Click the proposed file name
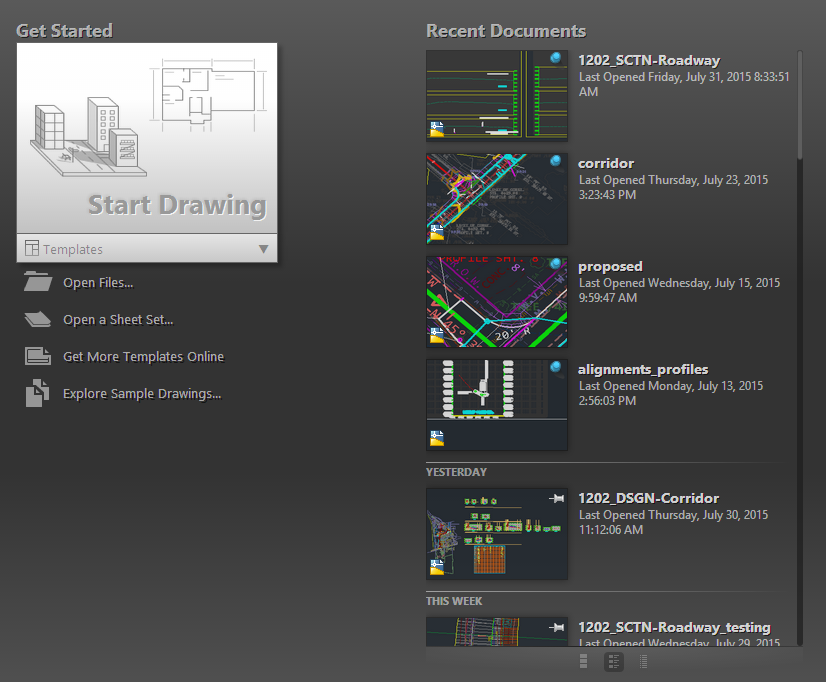Viewport: 826px width, 682px height. 610,266
